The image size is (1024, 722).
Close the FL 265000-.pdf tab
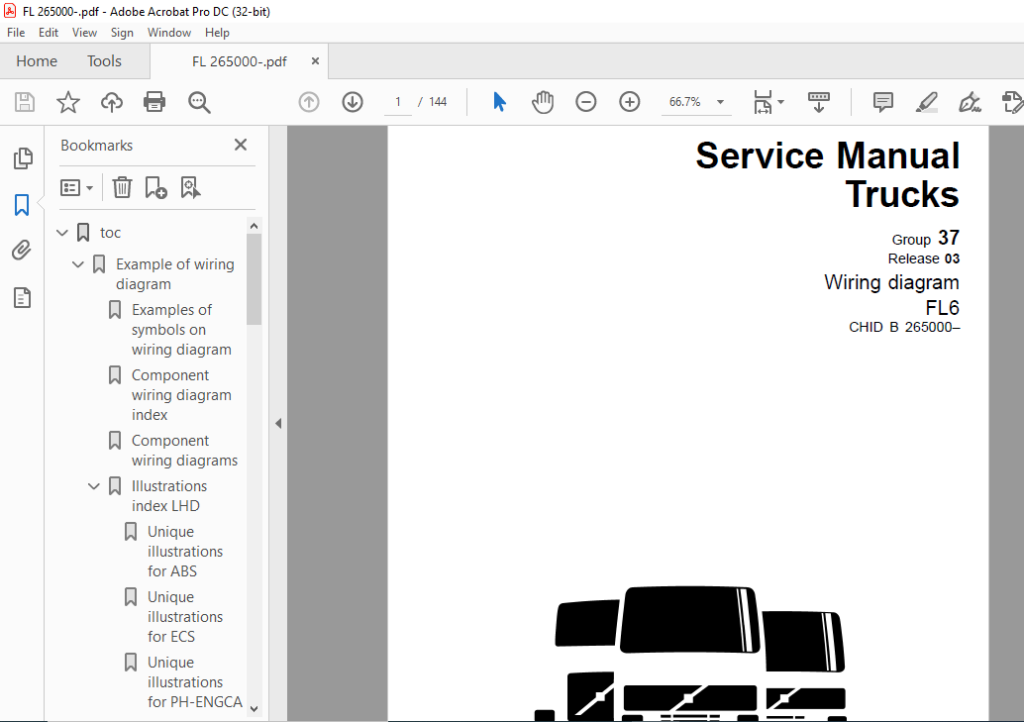[315, 61]
